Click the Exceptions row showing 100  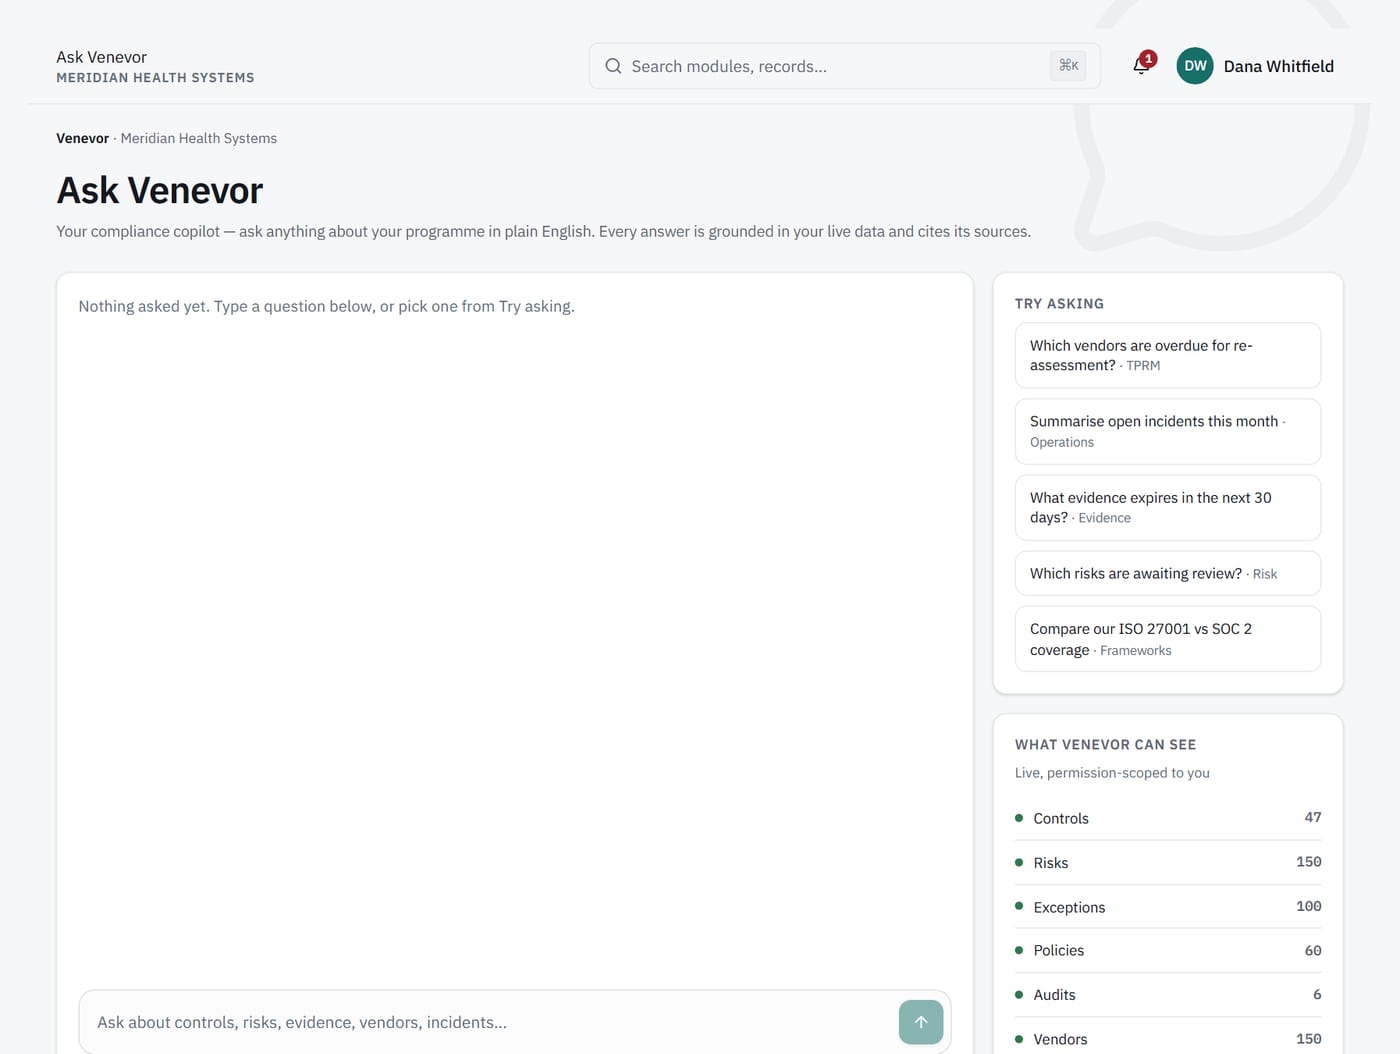tap(1168, 907)
